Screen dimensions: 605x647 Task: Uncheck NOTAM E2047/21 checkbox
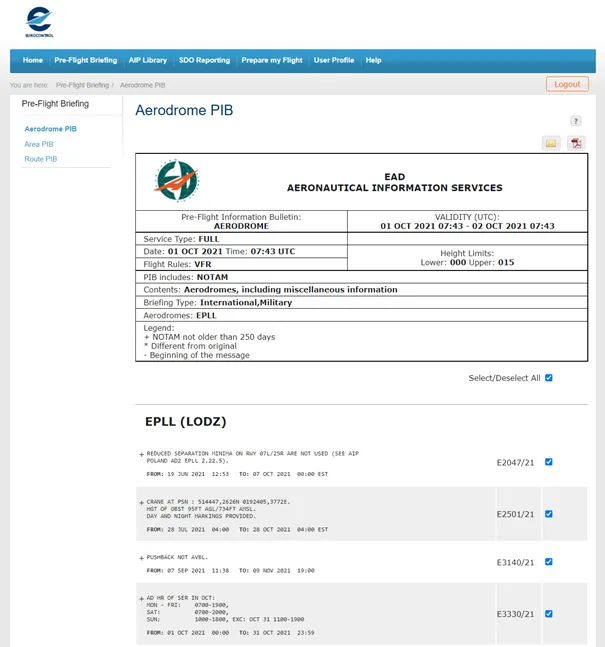coord(548,462)
